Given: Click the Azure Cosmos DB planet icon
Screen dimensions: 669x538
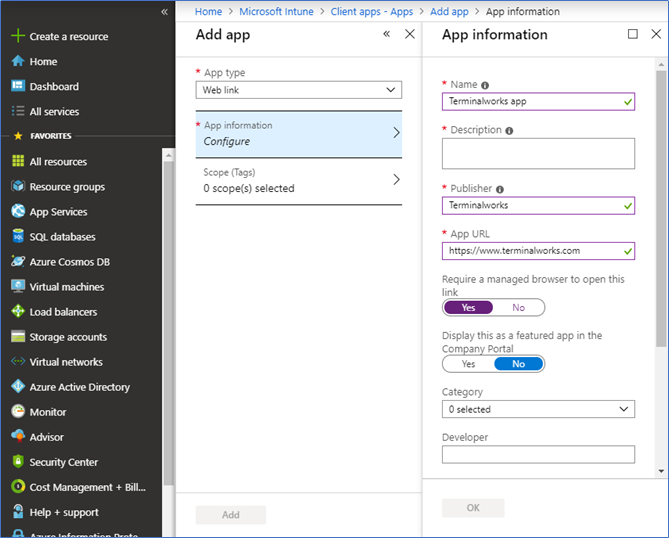Looking at the screenshot, I should [x=18, y=261].
